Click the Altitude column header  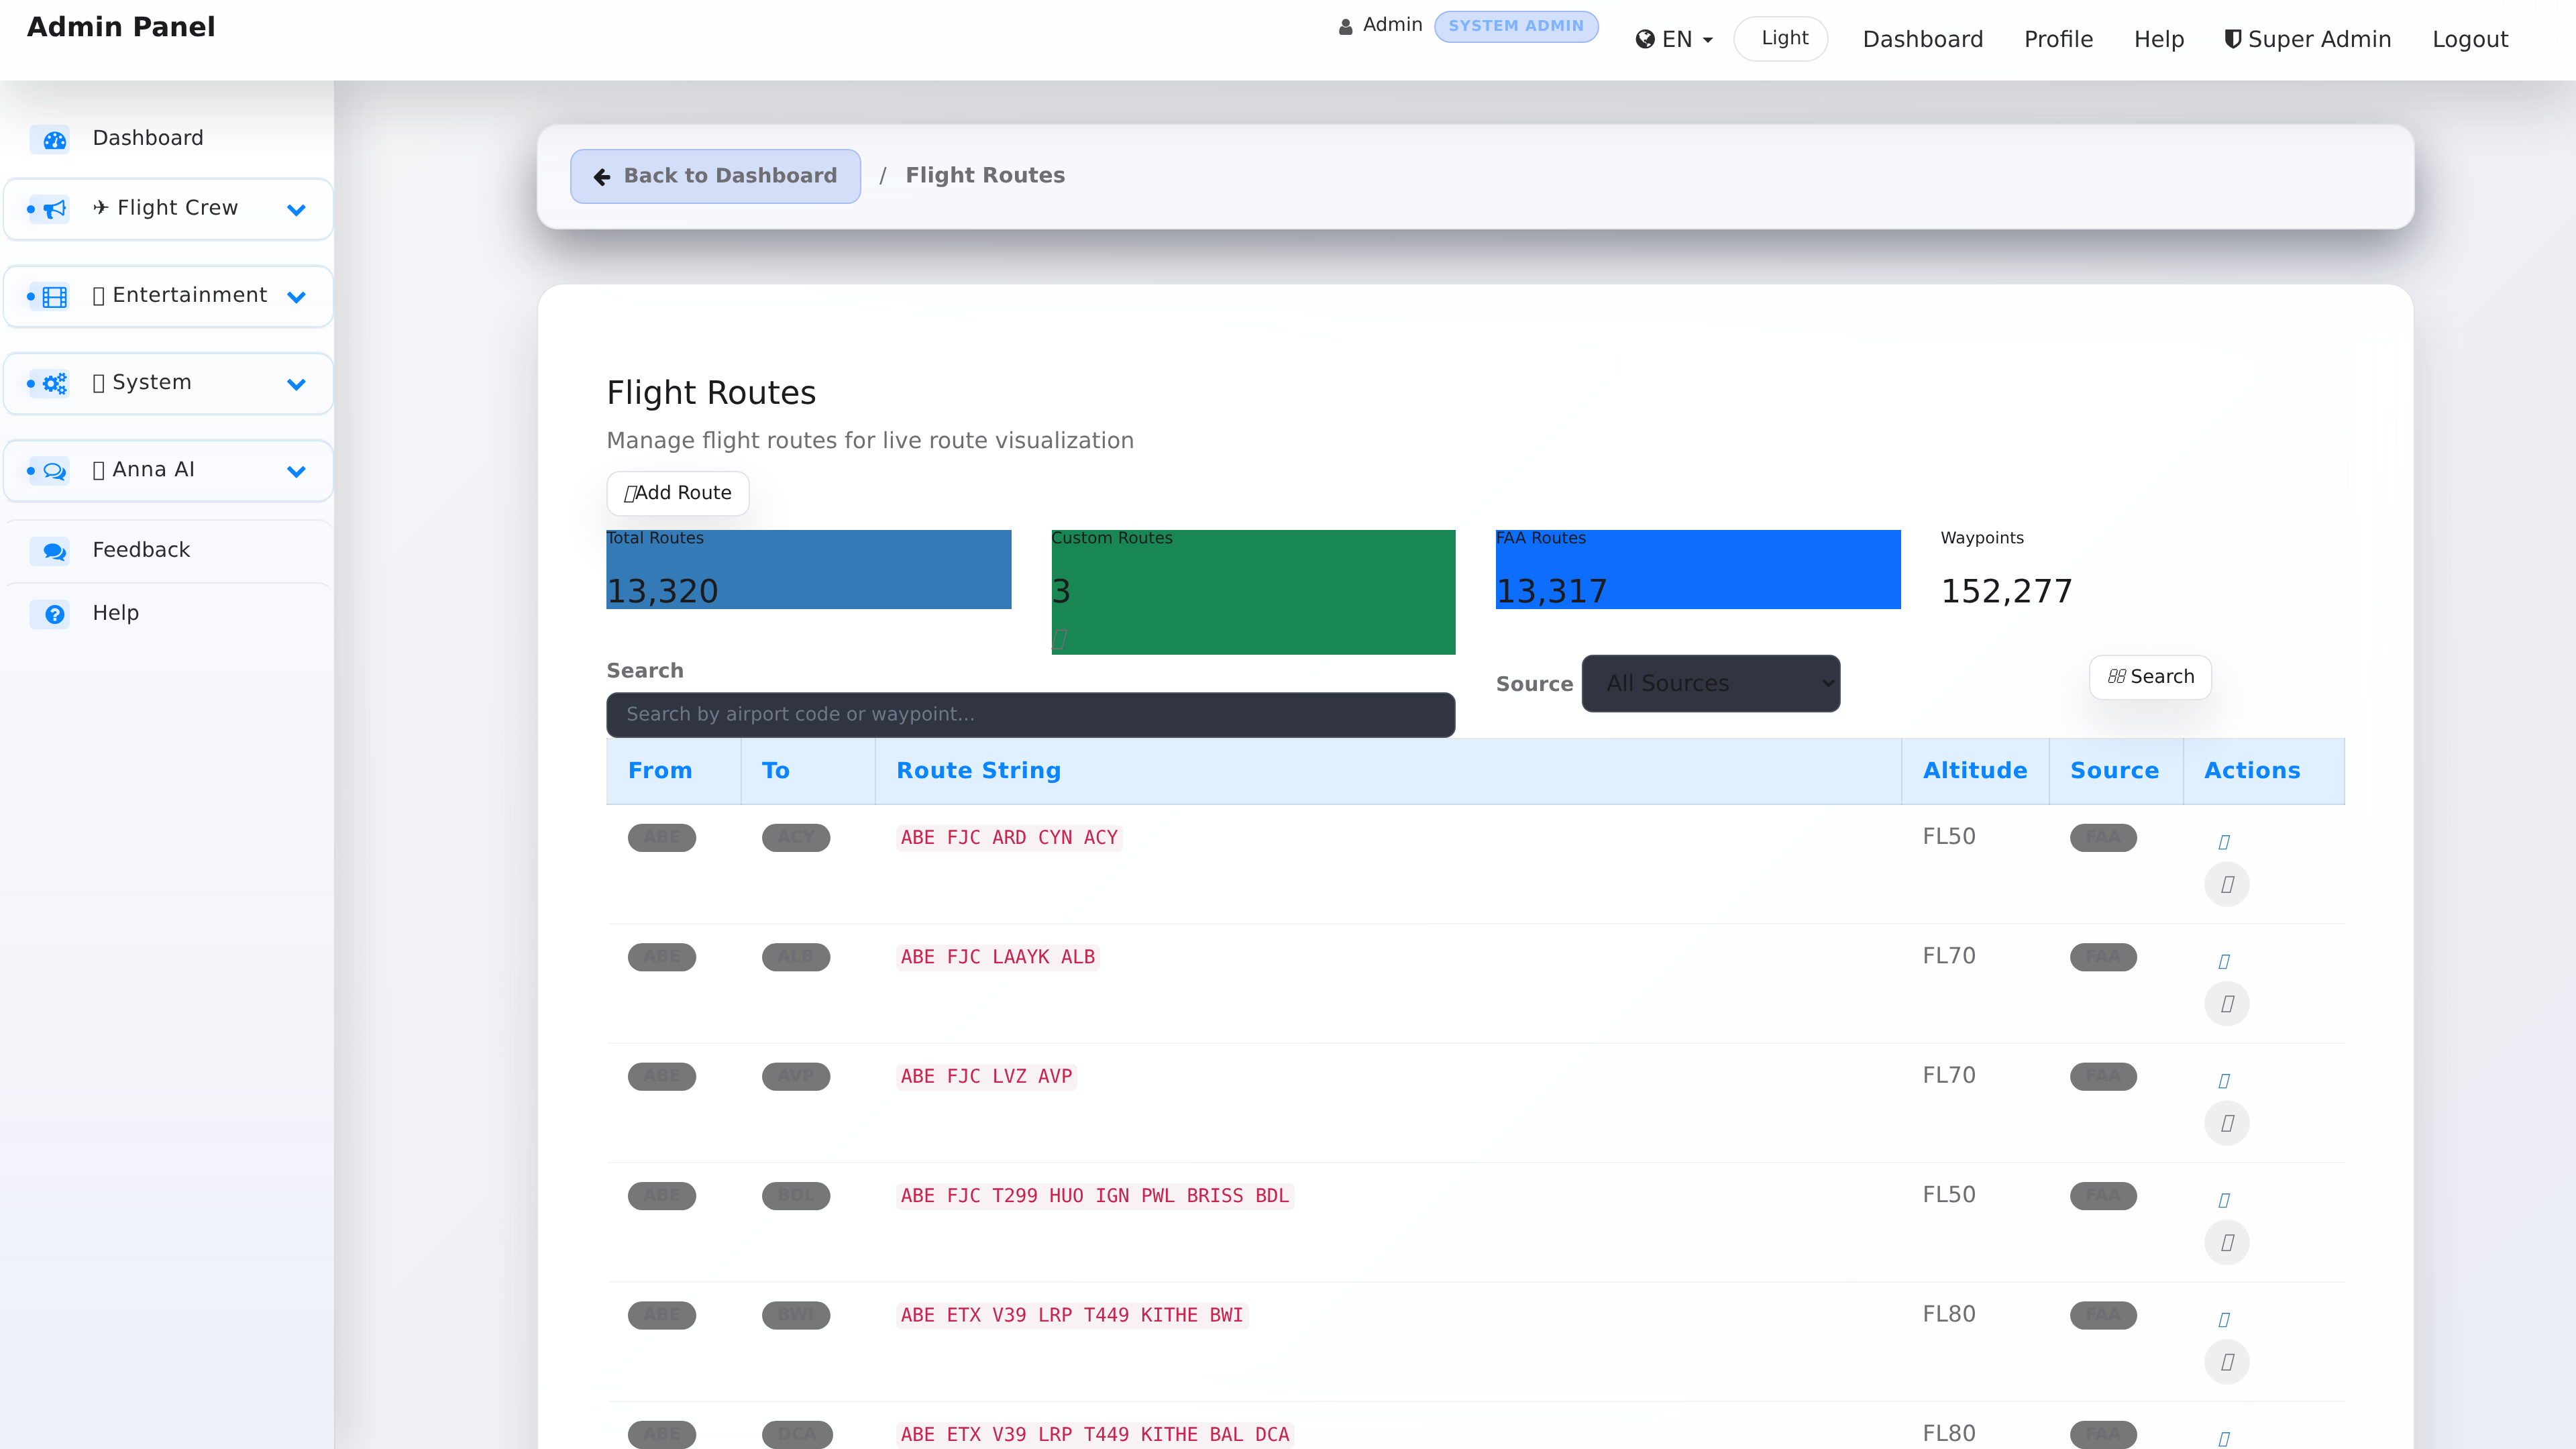(x=1975, y=771)
